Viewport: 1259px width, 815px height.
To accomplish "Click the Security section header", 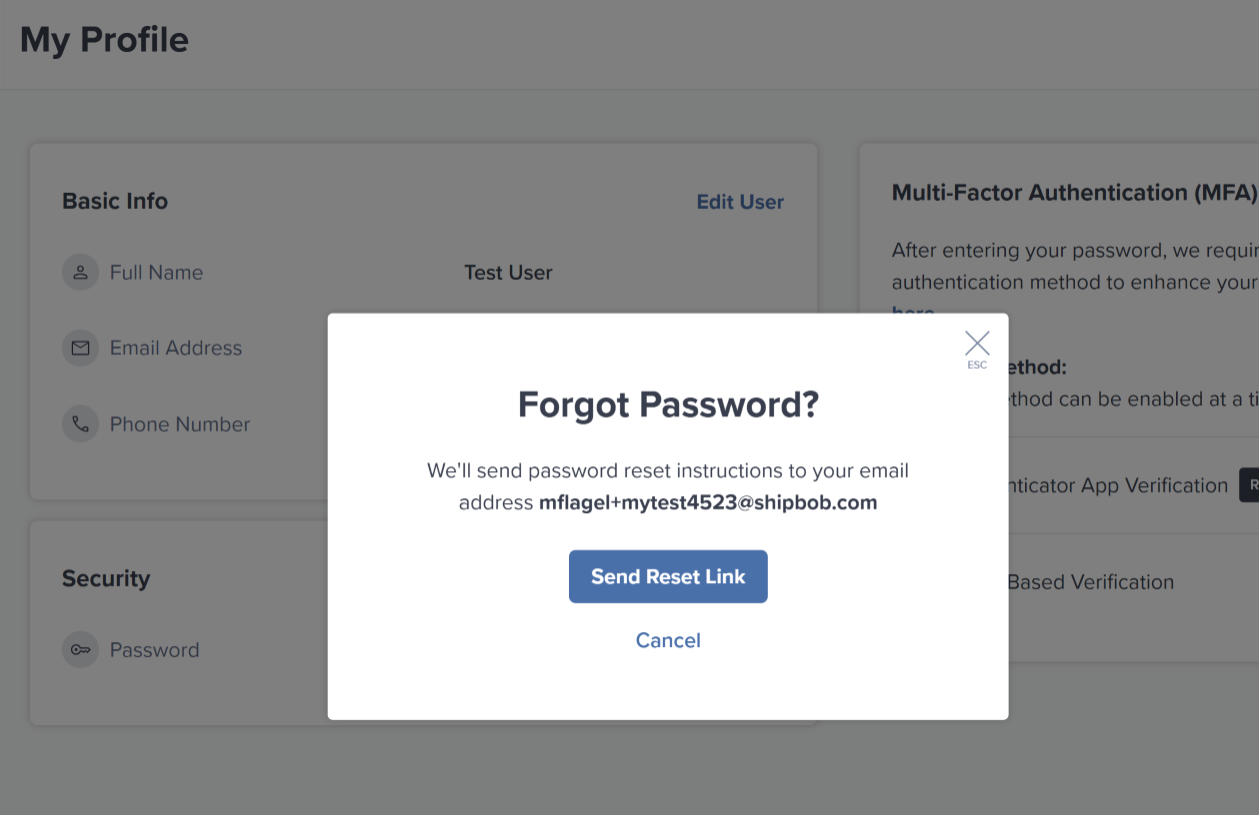I will coord(106,578).
